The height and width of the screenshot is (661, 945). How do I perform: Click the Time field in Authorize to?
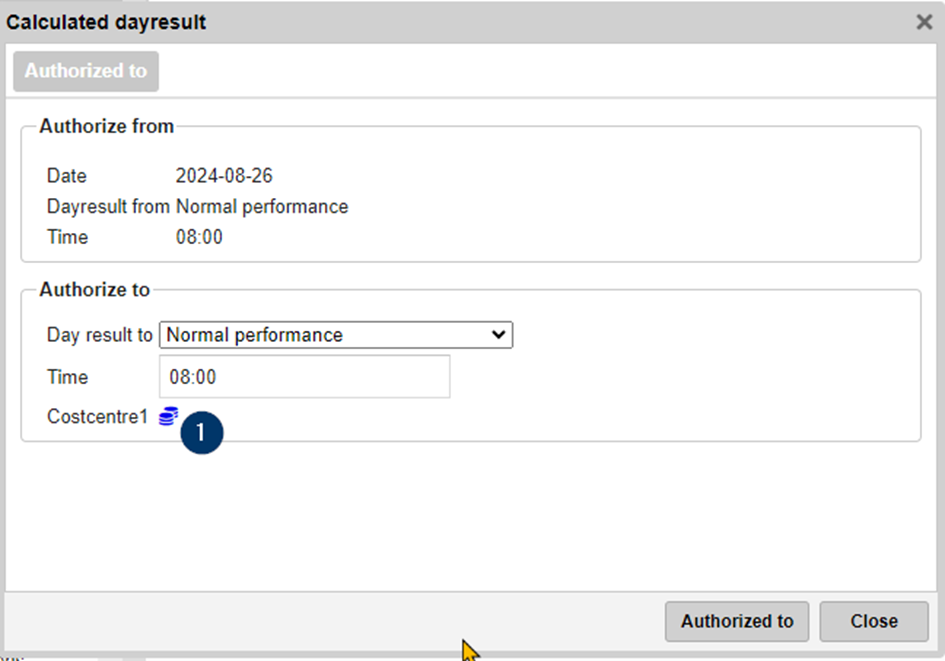coord(304,377)
